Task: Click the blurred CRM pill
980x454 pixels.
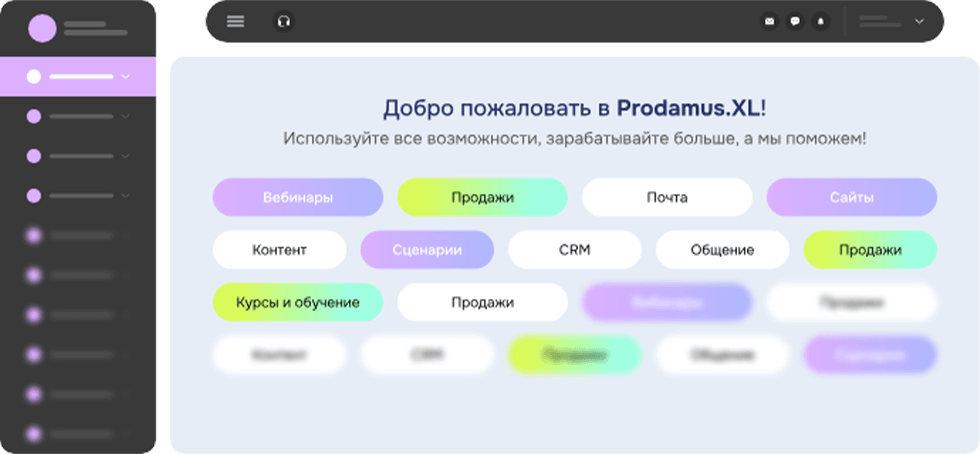Action: tap(427, 355)
